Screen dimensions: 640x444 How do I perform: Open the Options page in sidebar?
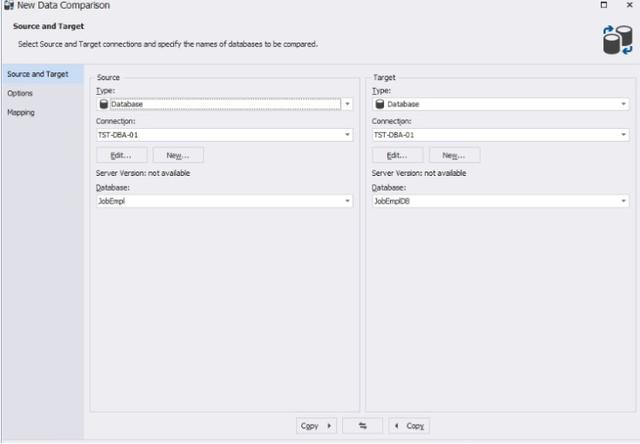pyautogui.click(x=20, y=93)
